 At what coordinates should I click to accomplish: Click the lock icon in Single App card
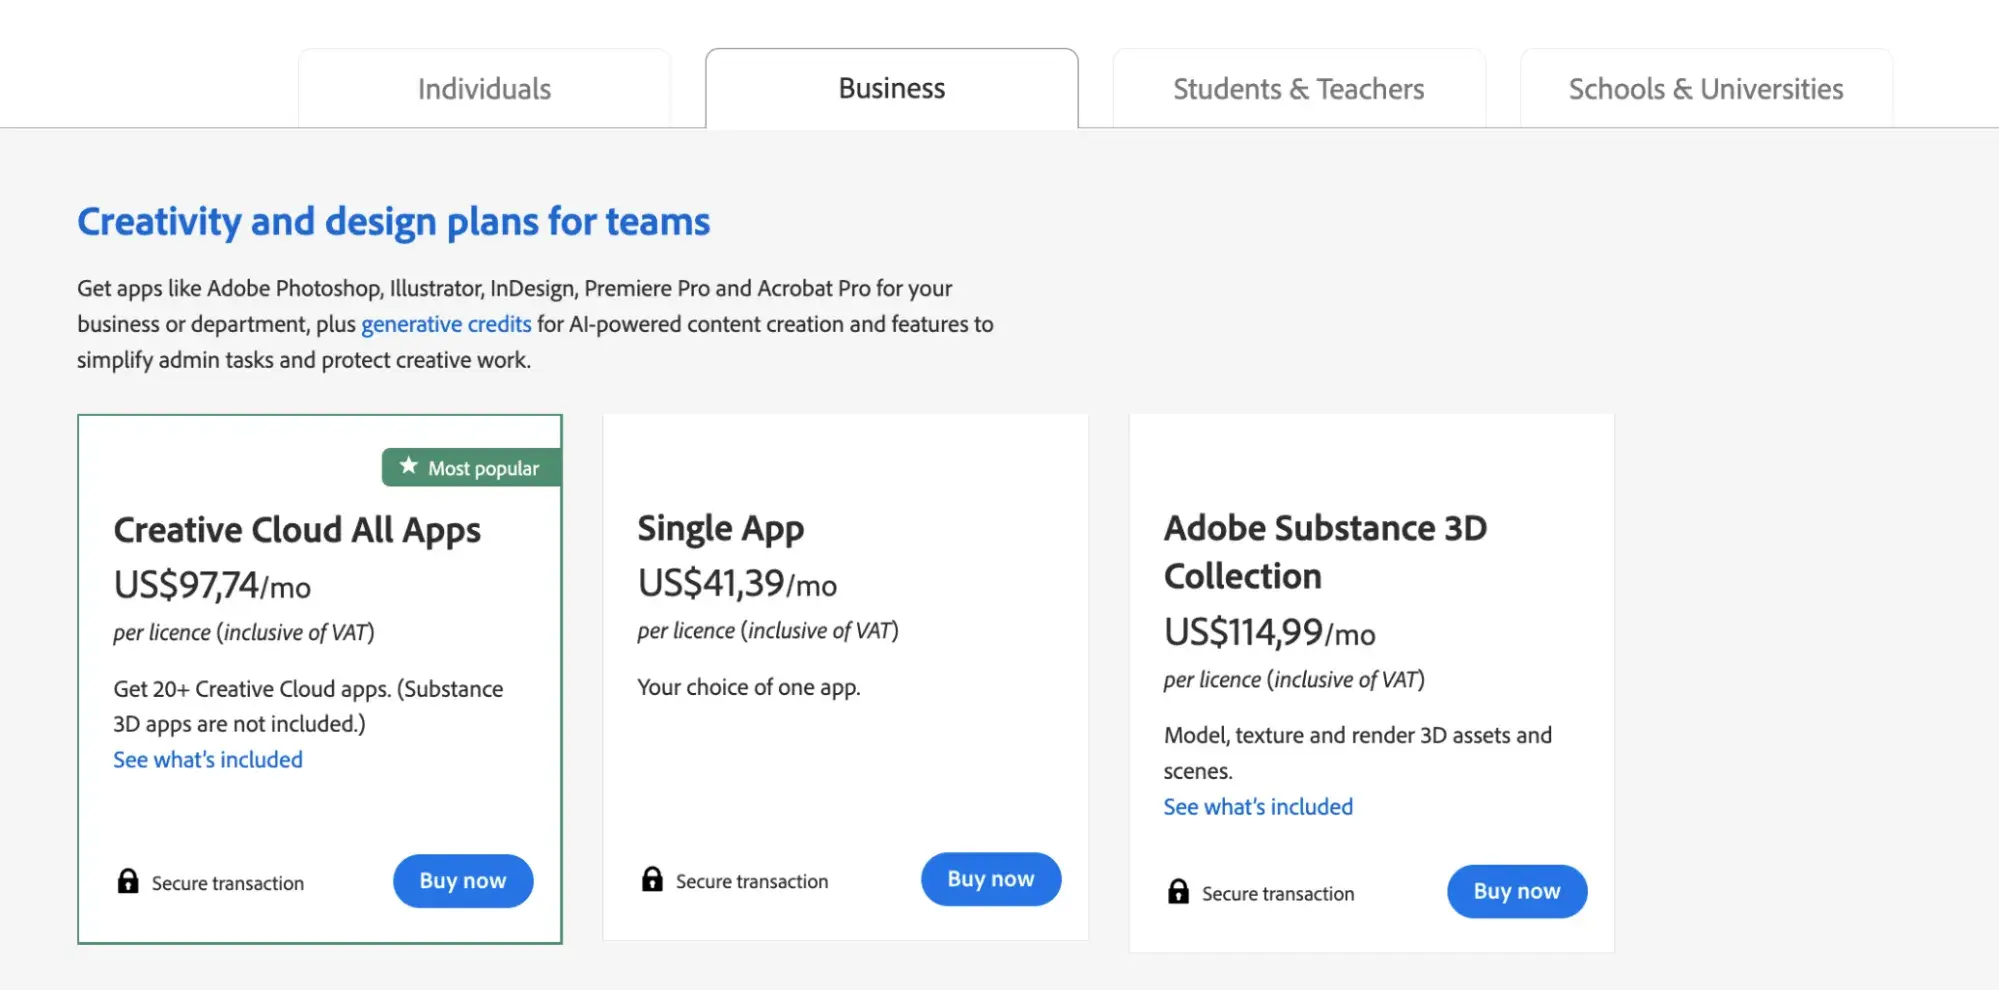[652, 879]
